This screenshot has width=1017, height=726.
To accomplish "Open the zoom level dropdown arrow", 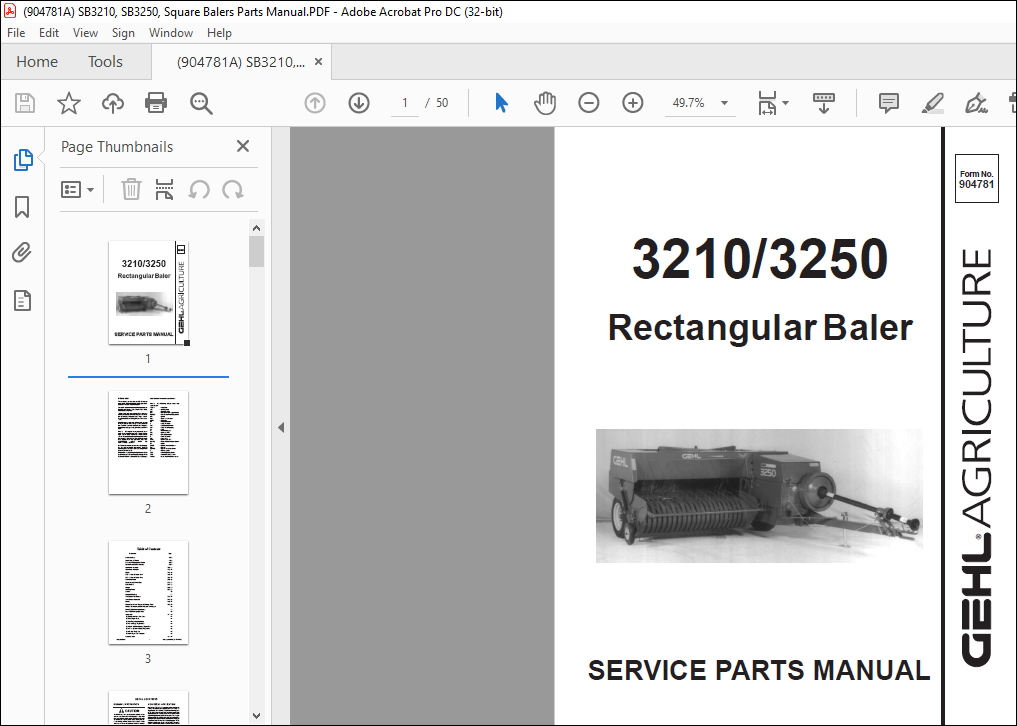I will pos(724,103).
